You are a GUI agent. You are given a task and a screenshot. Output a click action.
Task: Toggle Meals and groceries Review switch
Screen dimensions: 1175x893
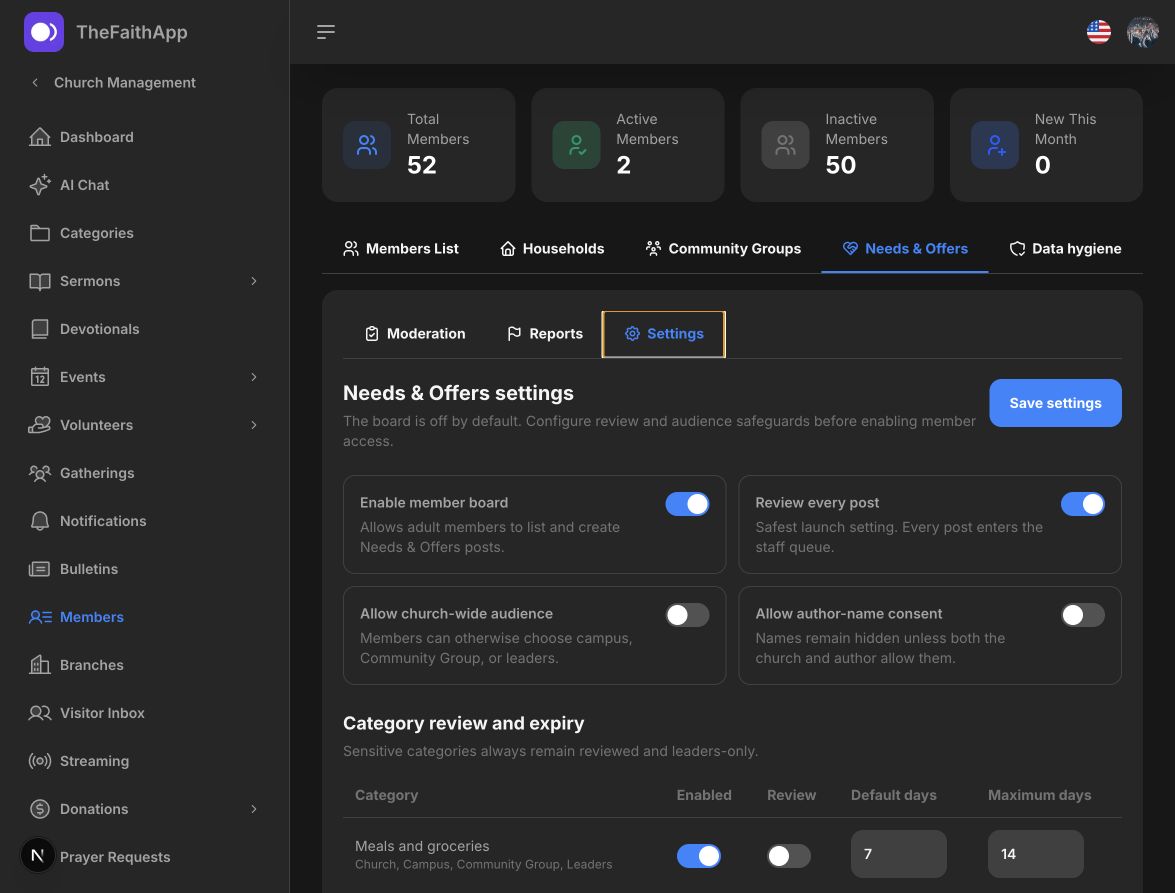pyautogui.click(x=788, y=855)
